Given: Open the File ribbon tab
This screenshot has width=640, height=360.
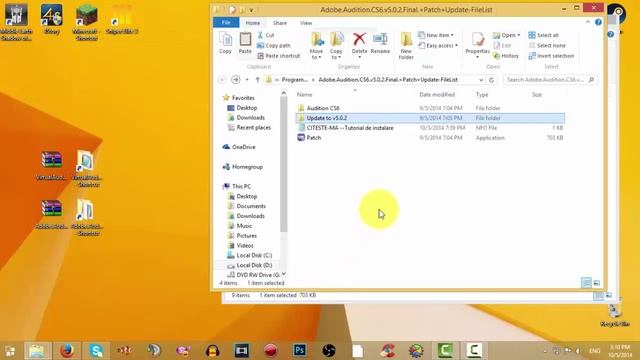Looking at the screenshot, I should click(226, 23).
